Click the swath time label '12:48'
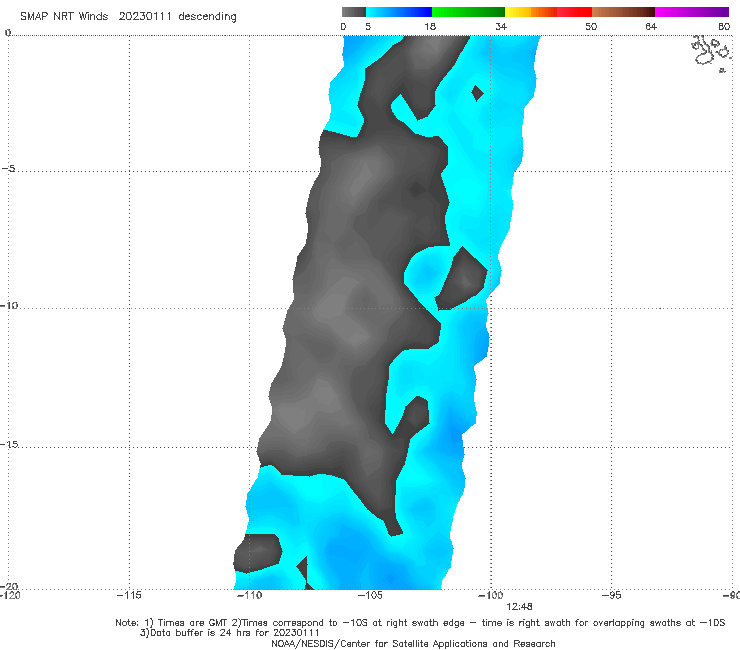This screenshot has height=650, width=740. (519, 607)
